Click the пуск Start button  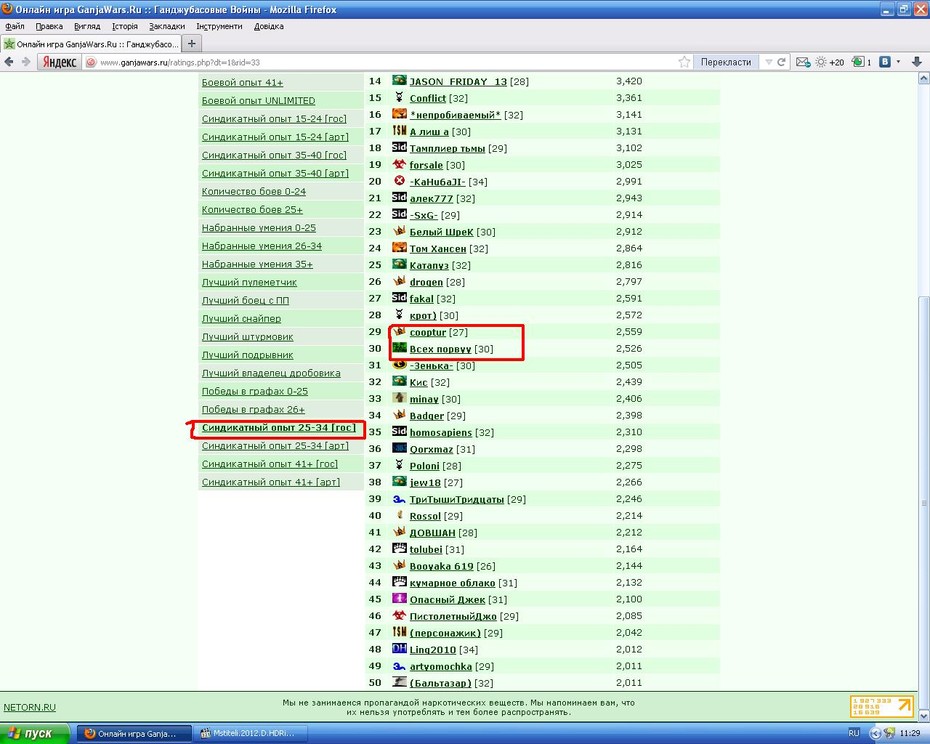35,733
